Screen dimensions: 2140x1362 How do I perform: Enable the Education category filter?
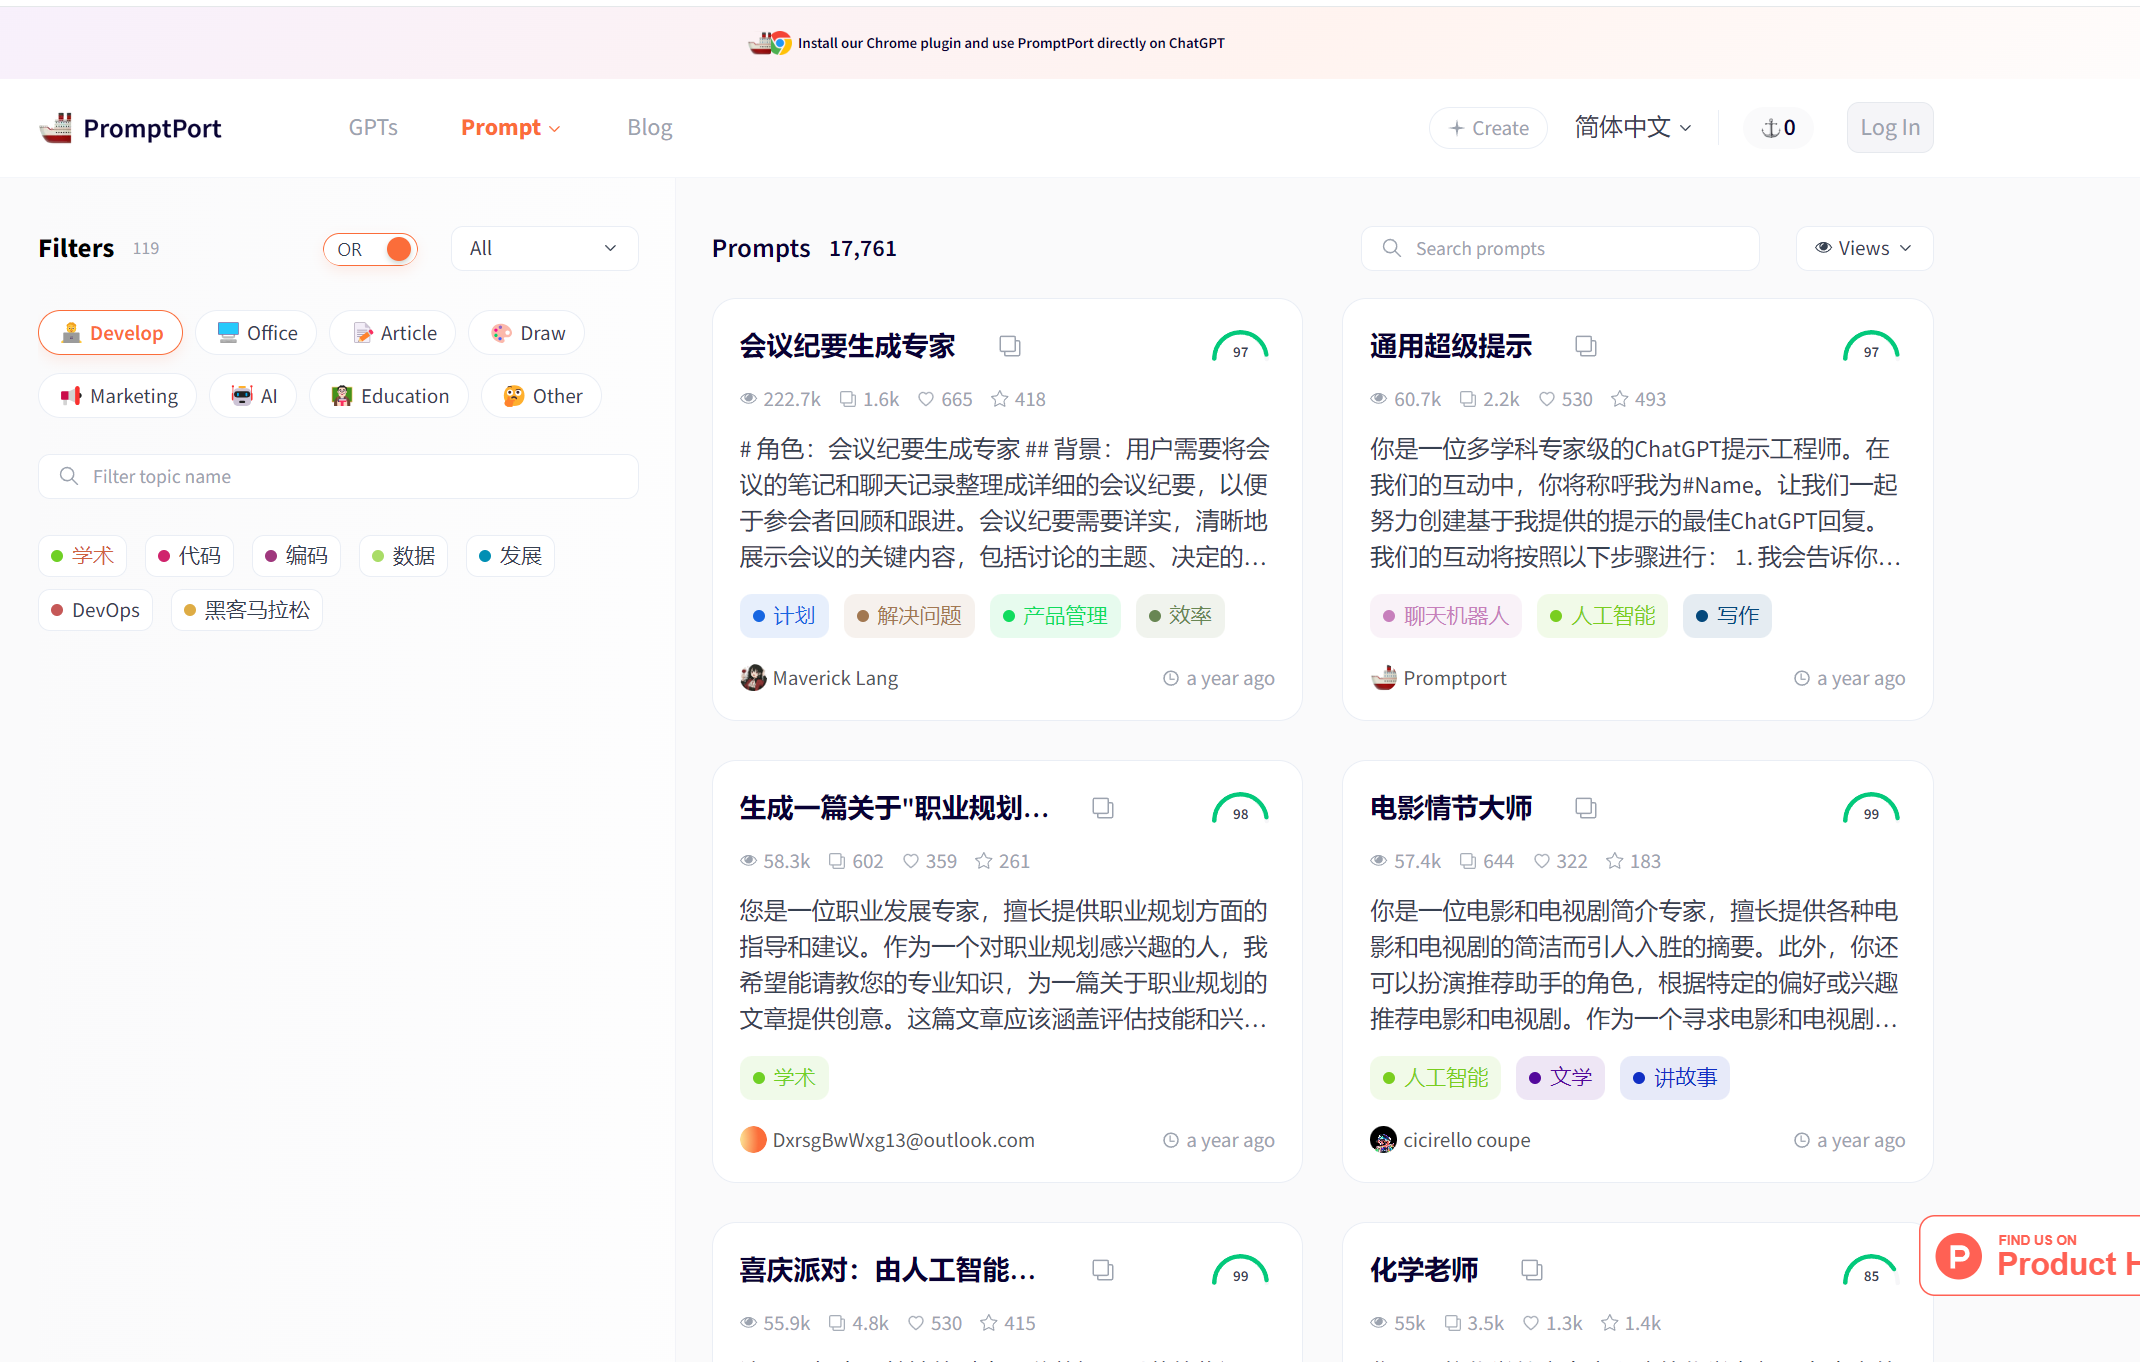(x=389, y=396)
